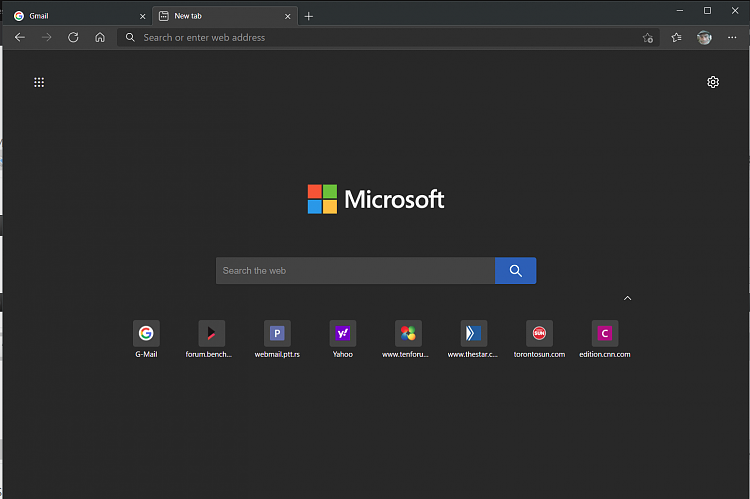
Task: Open a new tab with plus button
Action: tap(309, 16)
